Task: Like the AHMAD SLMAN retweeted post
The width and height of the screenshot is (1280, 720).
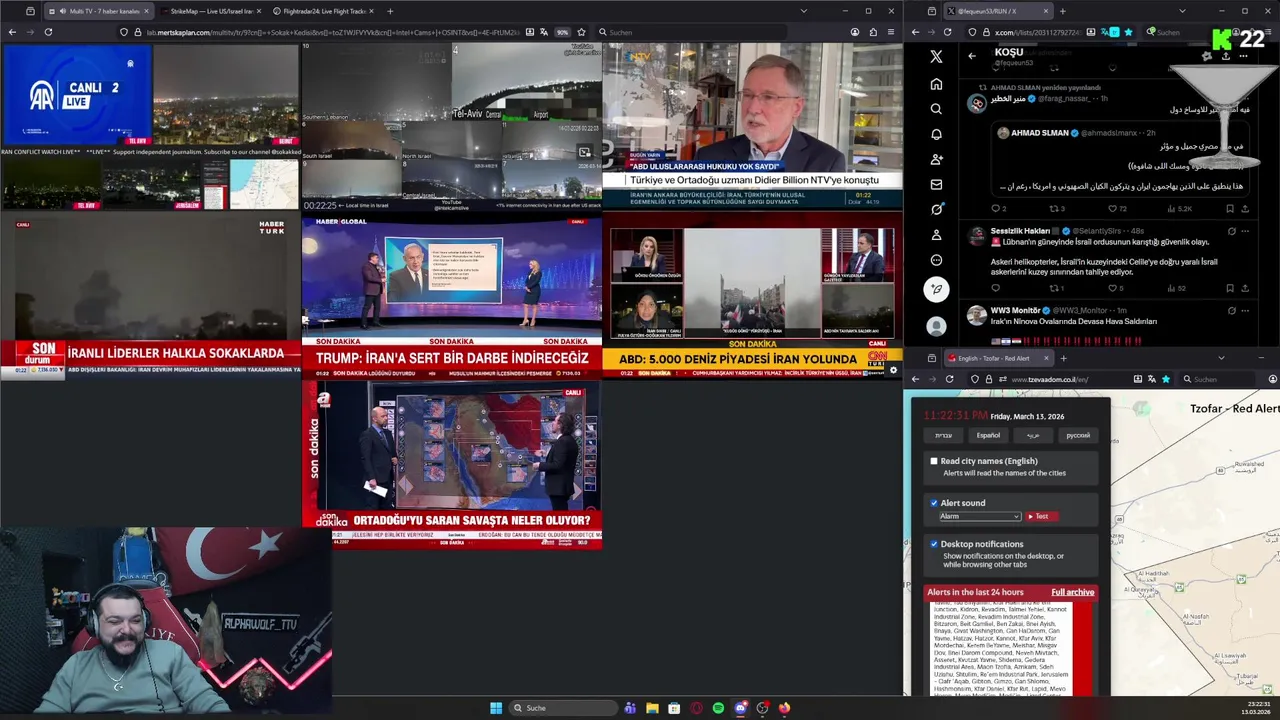Action: [1113, 209]
